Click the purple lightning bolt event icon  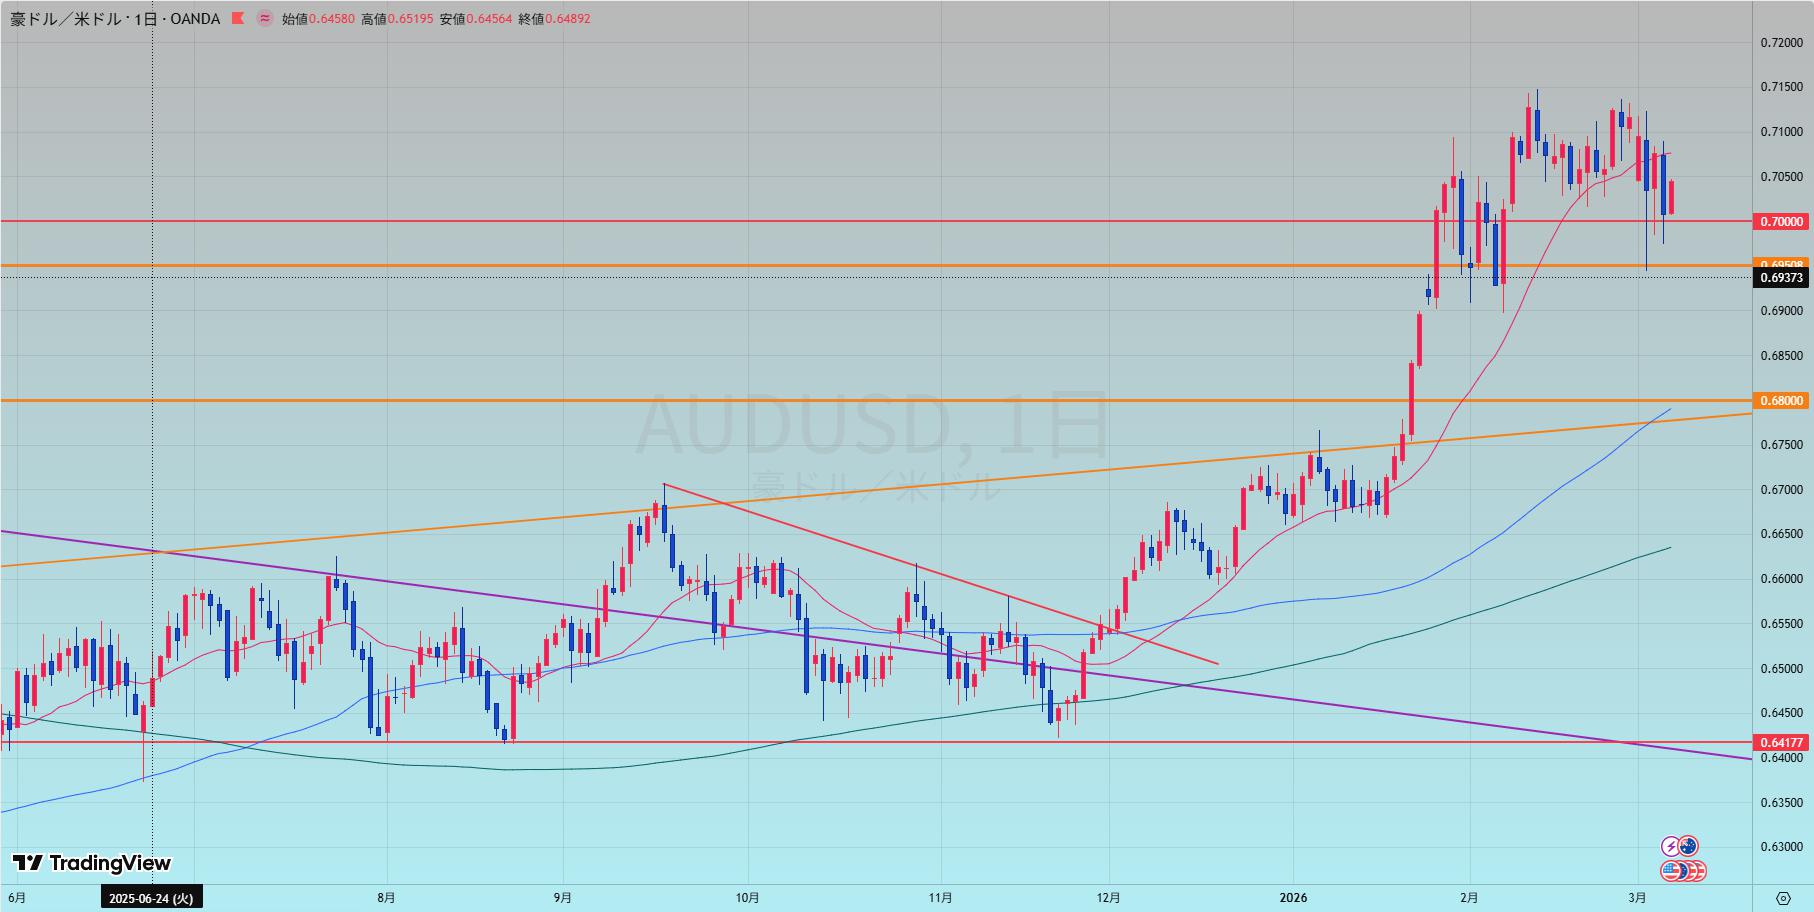[x=1670, y=847]
